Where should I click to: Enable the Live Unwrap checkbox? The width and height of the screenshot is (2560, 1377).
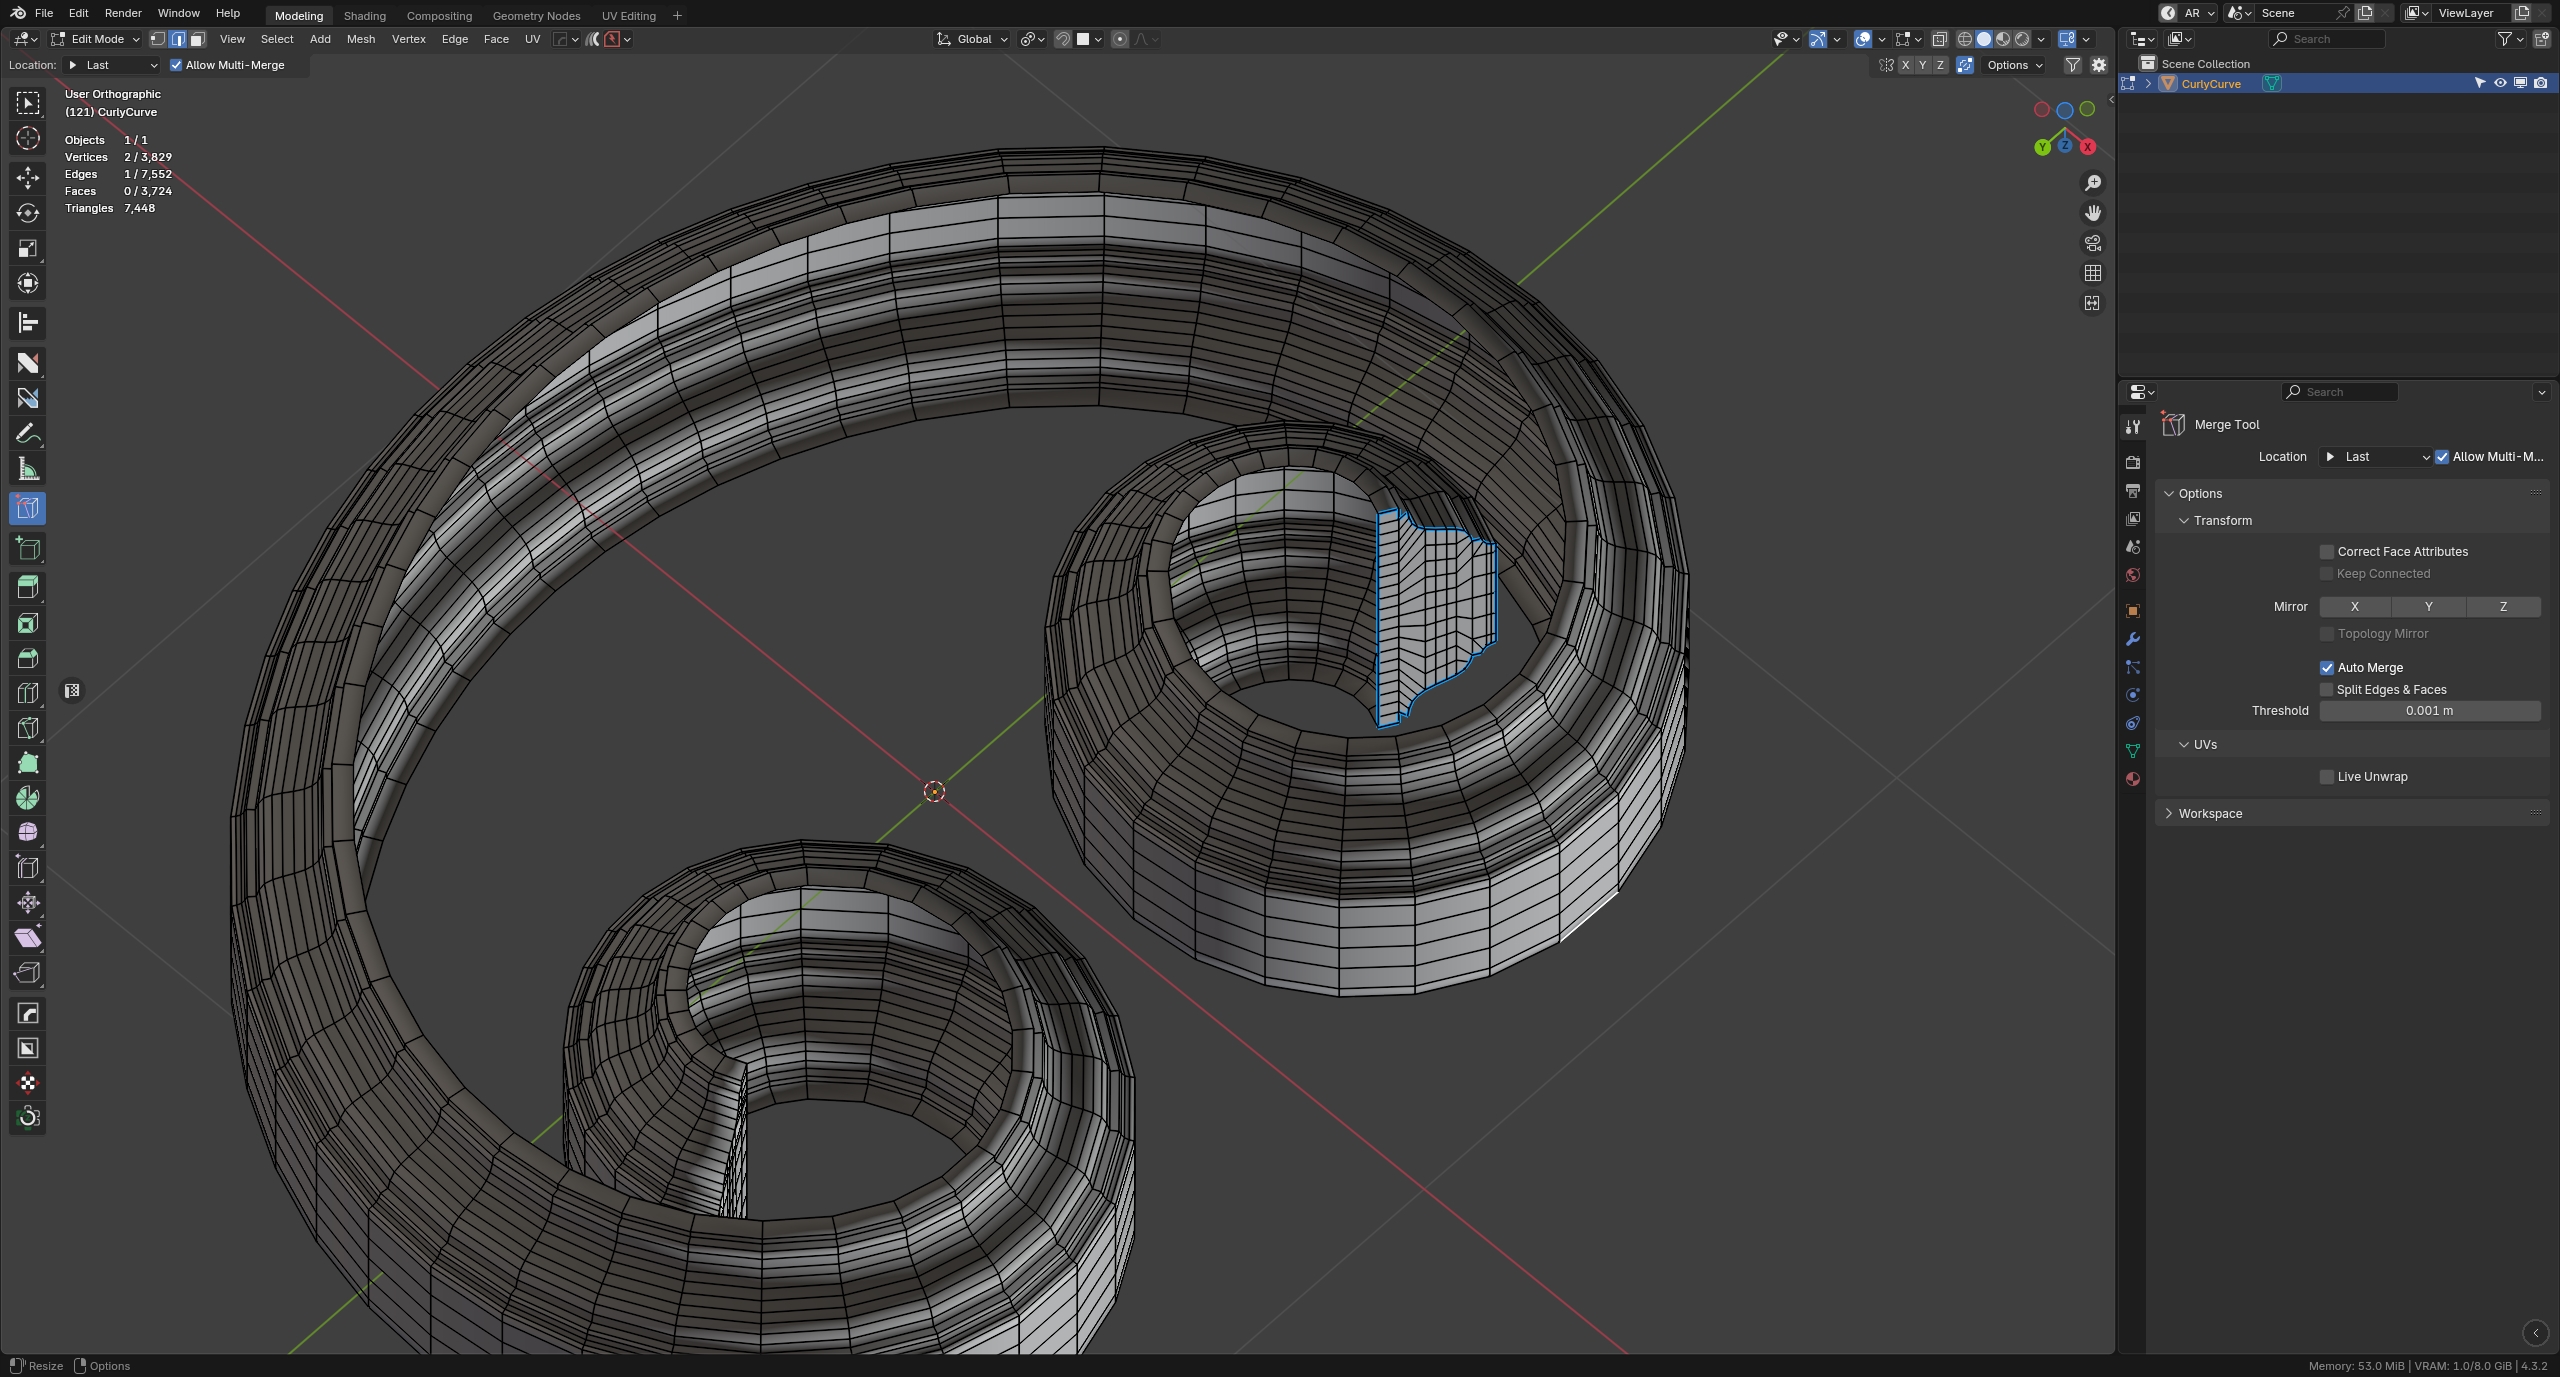pyautogui.click(x=2327, y=777)
